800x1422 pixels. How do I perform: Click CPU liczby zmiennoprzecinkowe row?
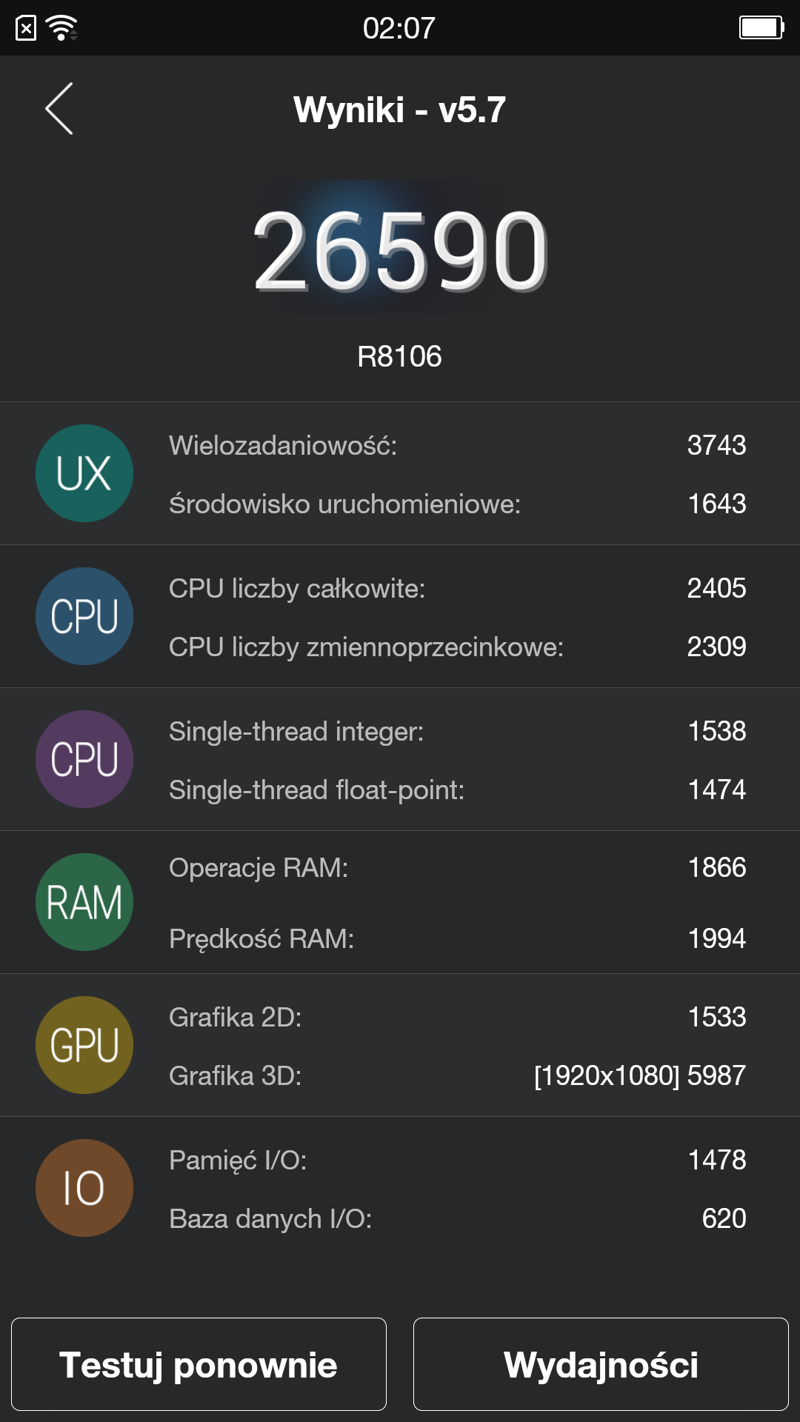[x=458, y=646]
